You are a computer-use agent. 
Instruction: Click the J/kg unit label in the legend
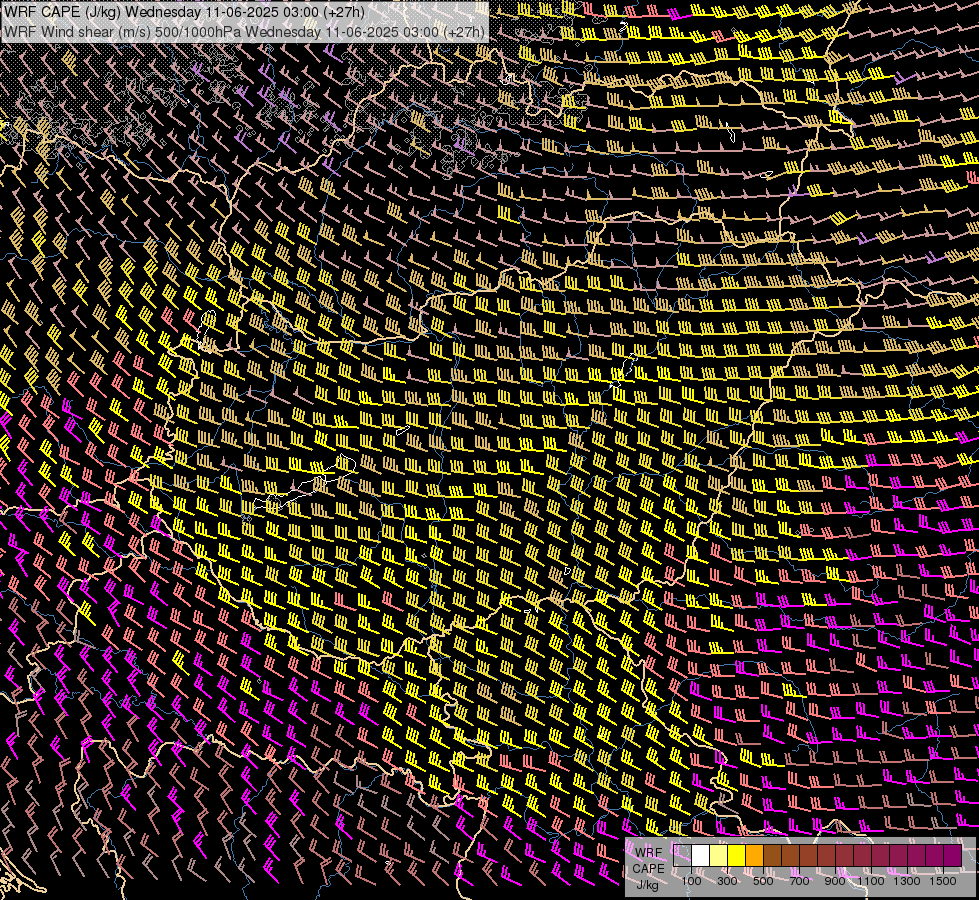coord(647,885)
